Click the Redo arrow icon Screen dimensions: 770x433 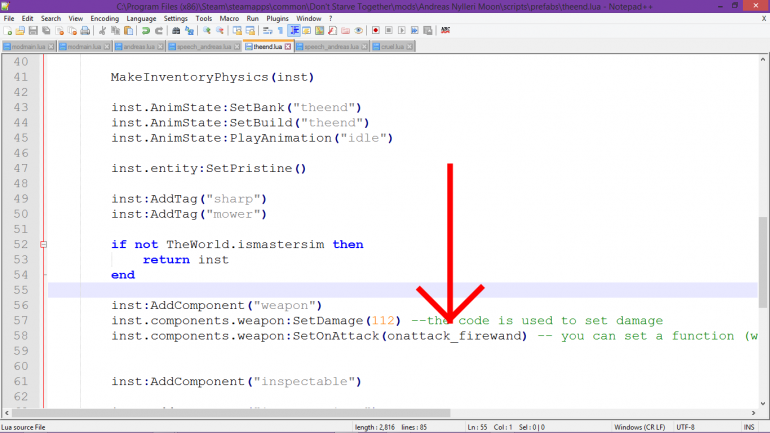(x=159, y=31)
